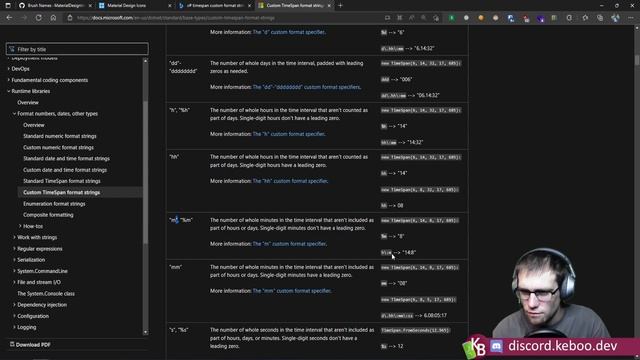This screenshot has height=360, width=640.
Task: Click the green extension icon in toolbar
Action: [451, 18]
